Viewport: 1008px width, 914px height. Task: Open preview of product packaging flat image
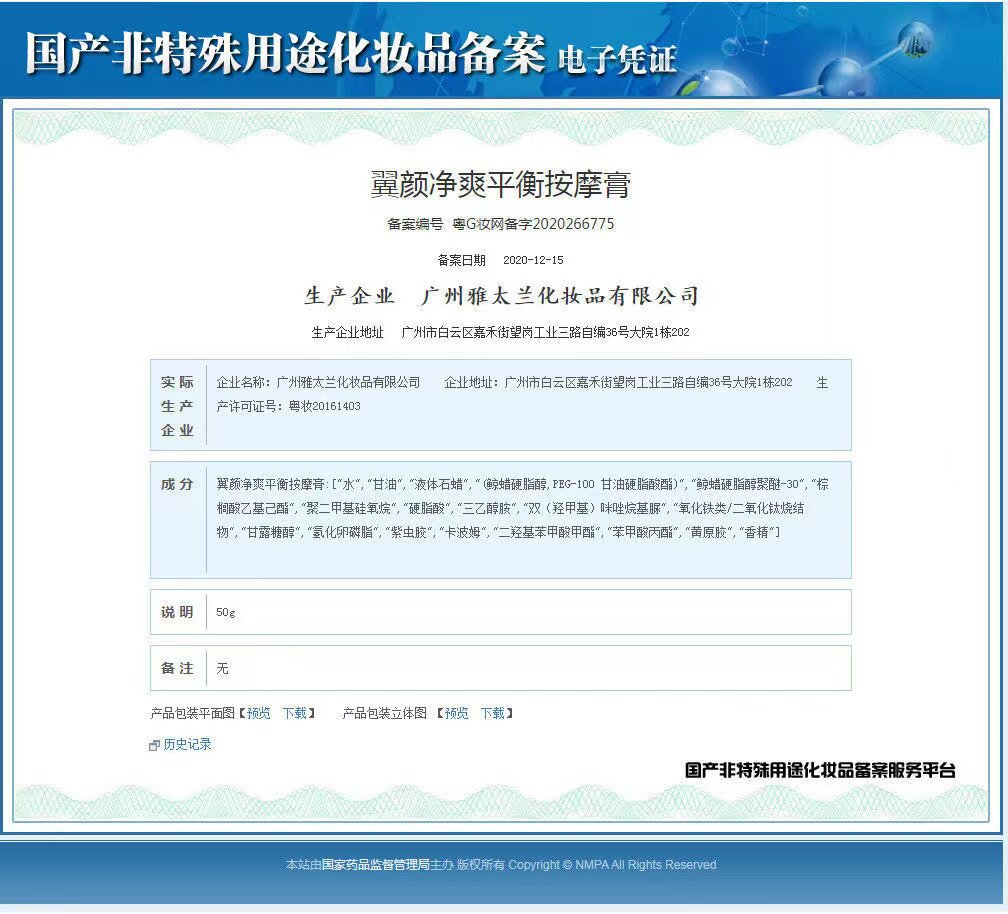point(258,713)
